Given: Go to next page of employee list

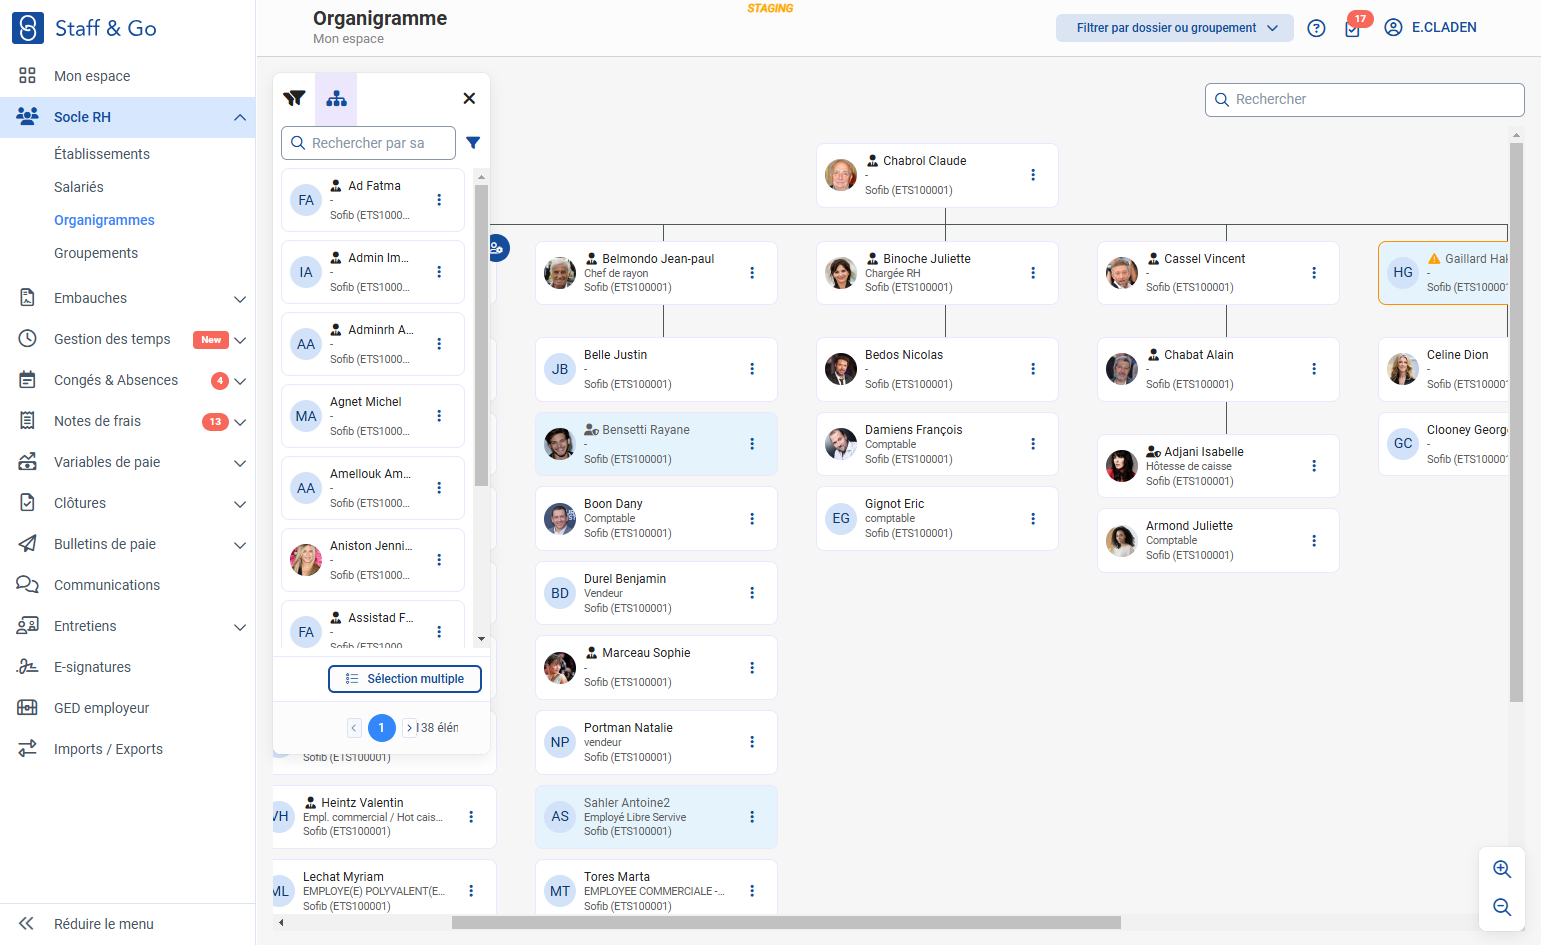Looking at the screenshot, I should click(x=409, y=728).
